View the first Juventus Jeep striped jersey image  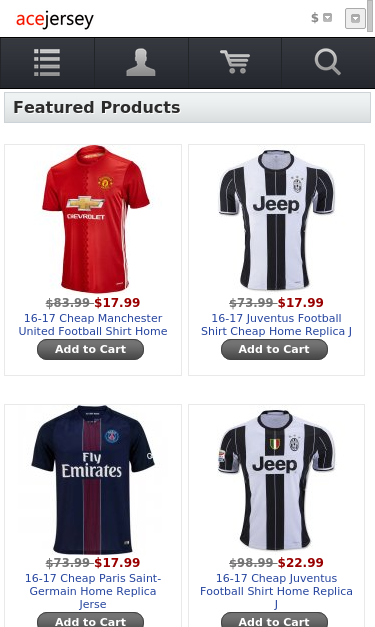coord(276,220)
